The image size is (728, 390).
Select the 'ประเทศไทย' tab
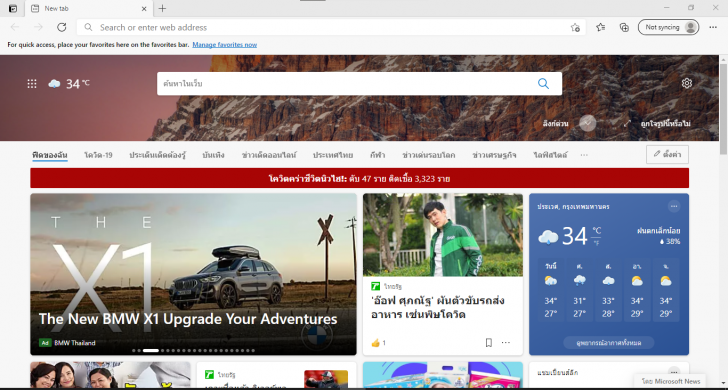click(x=332, y=155)
